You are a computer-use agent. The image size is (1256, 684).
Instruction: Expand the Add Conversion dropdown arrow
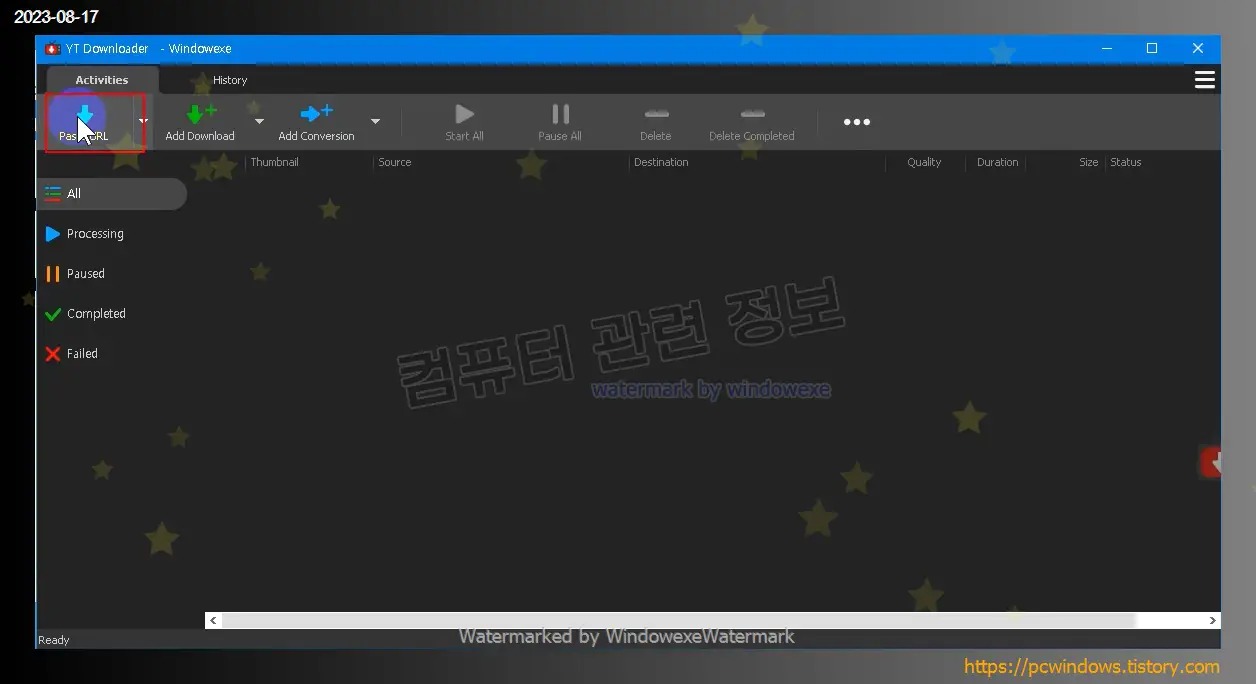[375, 121]
